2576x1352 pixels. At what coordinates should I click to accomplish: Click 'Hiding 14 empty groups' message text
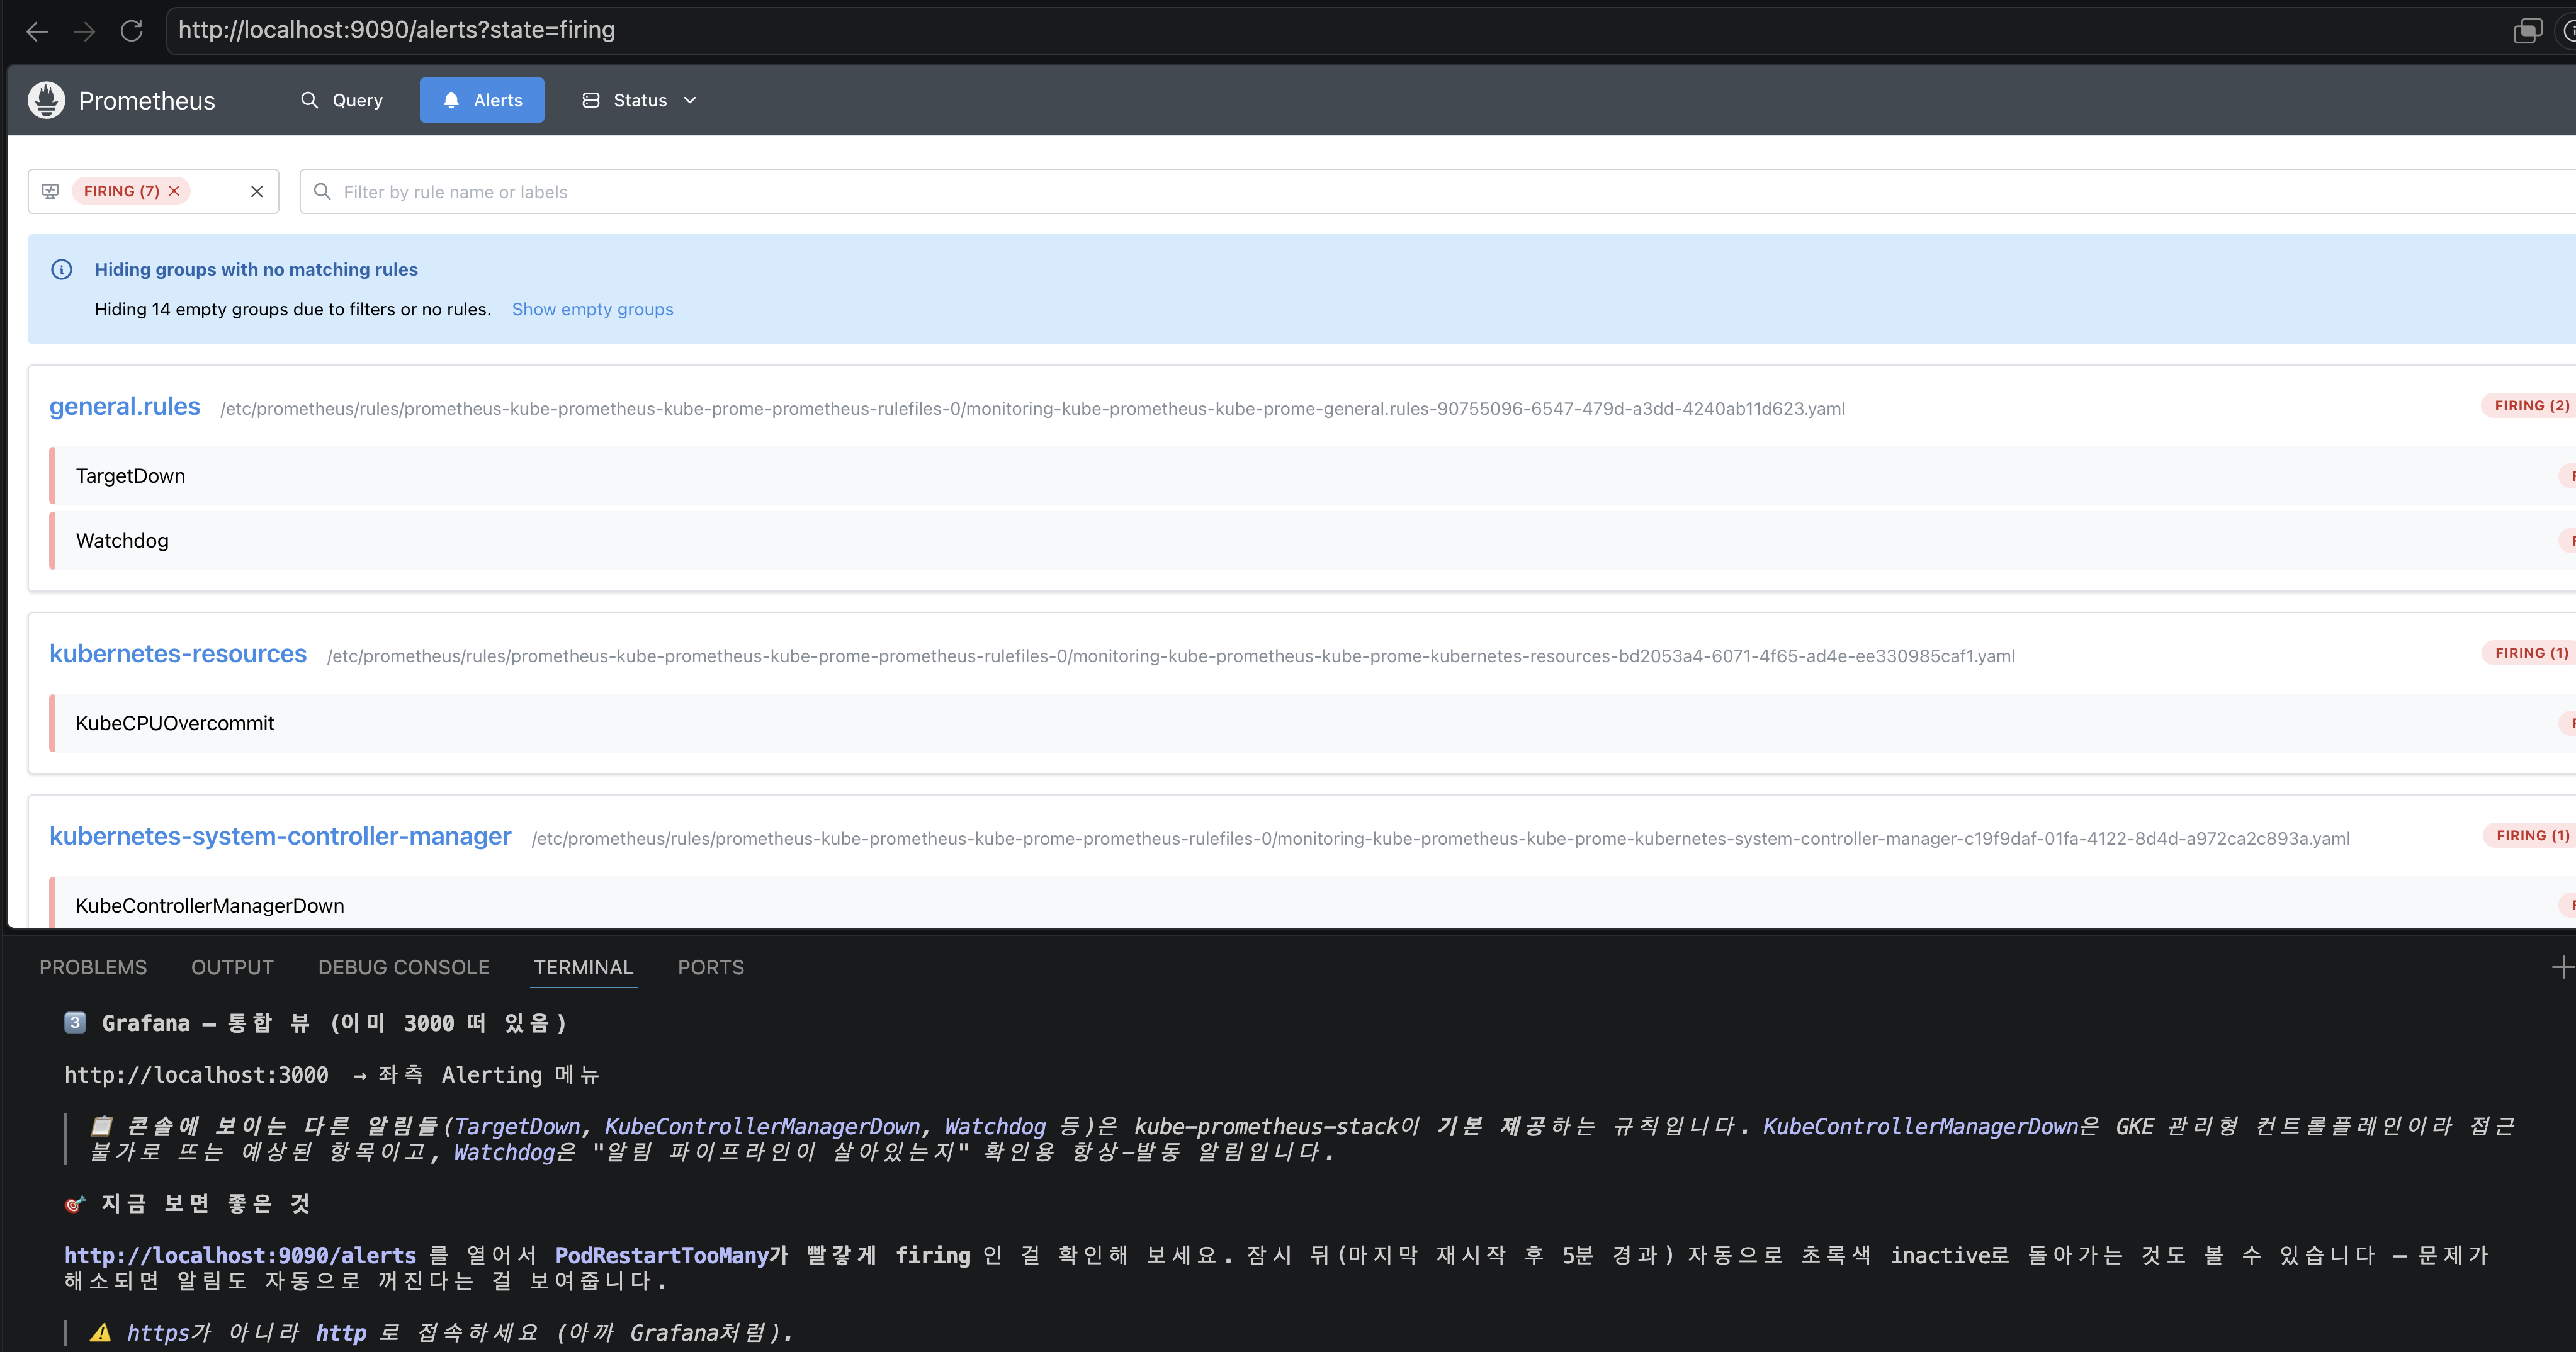[293, 309]
